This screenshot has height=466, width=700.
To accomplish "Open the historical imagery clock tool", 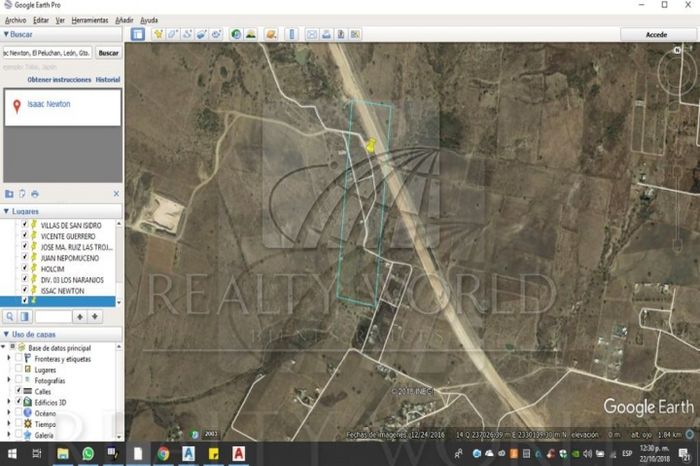I will tap(237, 34).
